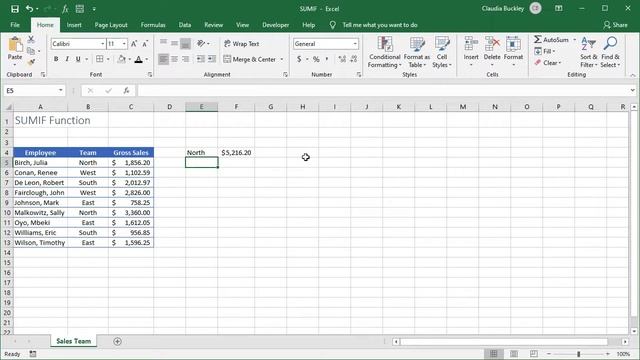Click the Save icon in quick access toolbar
The image size is (640, 360).
[x=15, y=9]
